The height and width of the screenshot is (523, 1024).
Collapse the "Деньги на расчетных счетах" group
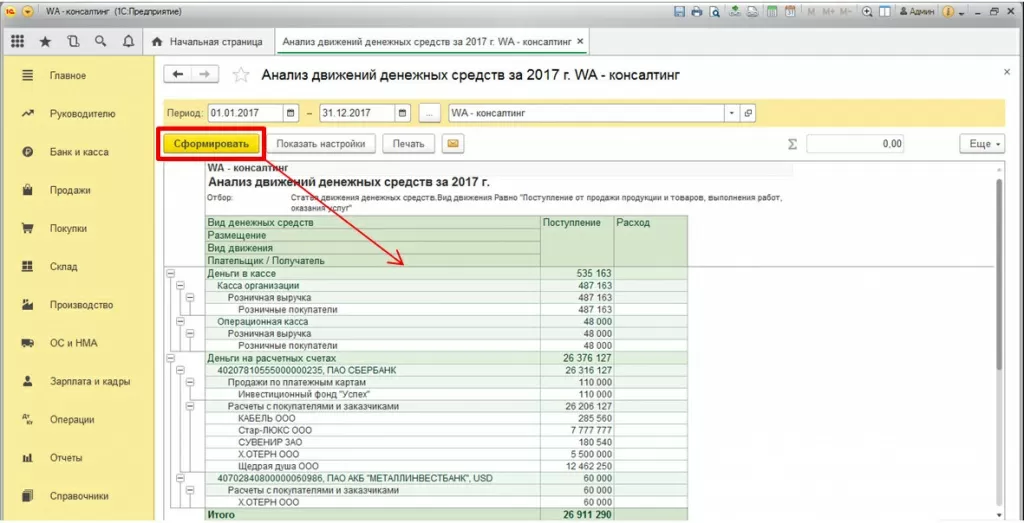tap(170, 357)
